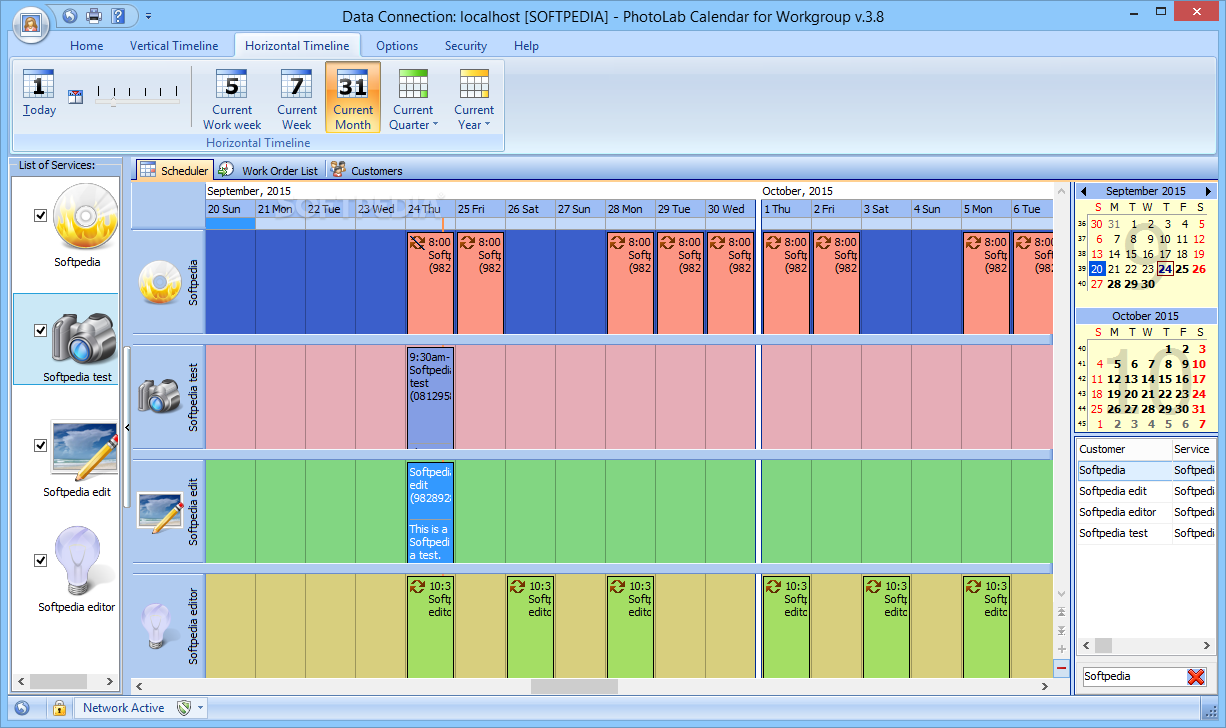Collapse the services panel splitter arrow
This screenshot has width=1226, height=728.
(x=127, y=427)
